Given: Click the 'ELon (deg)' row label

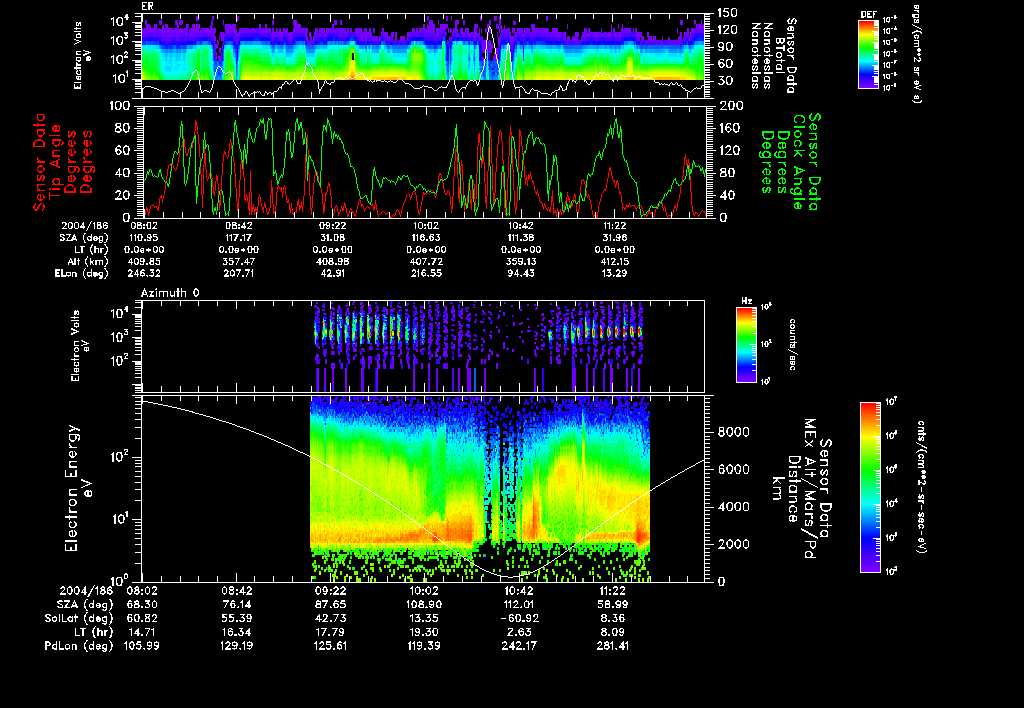Looking at the screenshot, I should click(x=82, y=274).
